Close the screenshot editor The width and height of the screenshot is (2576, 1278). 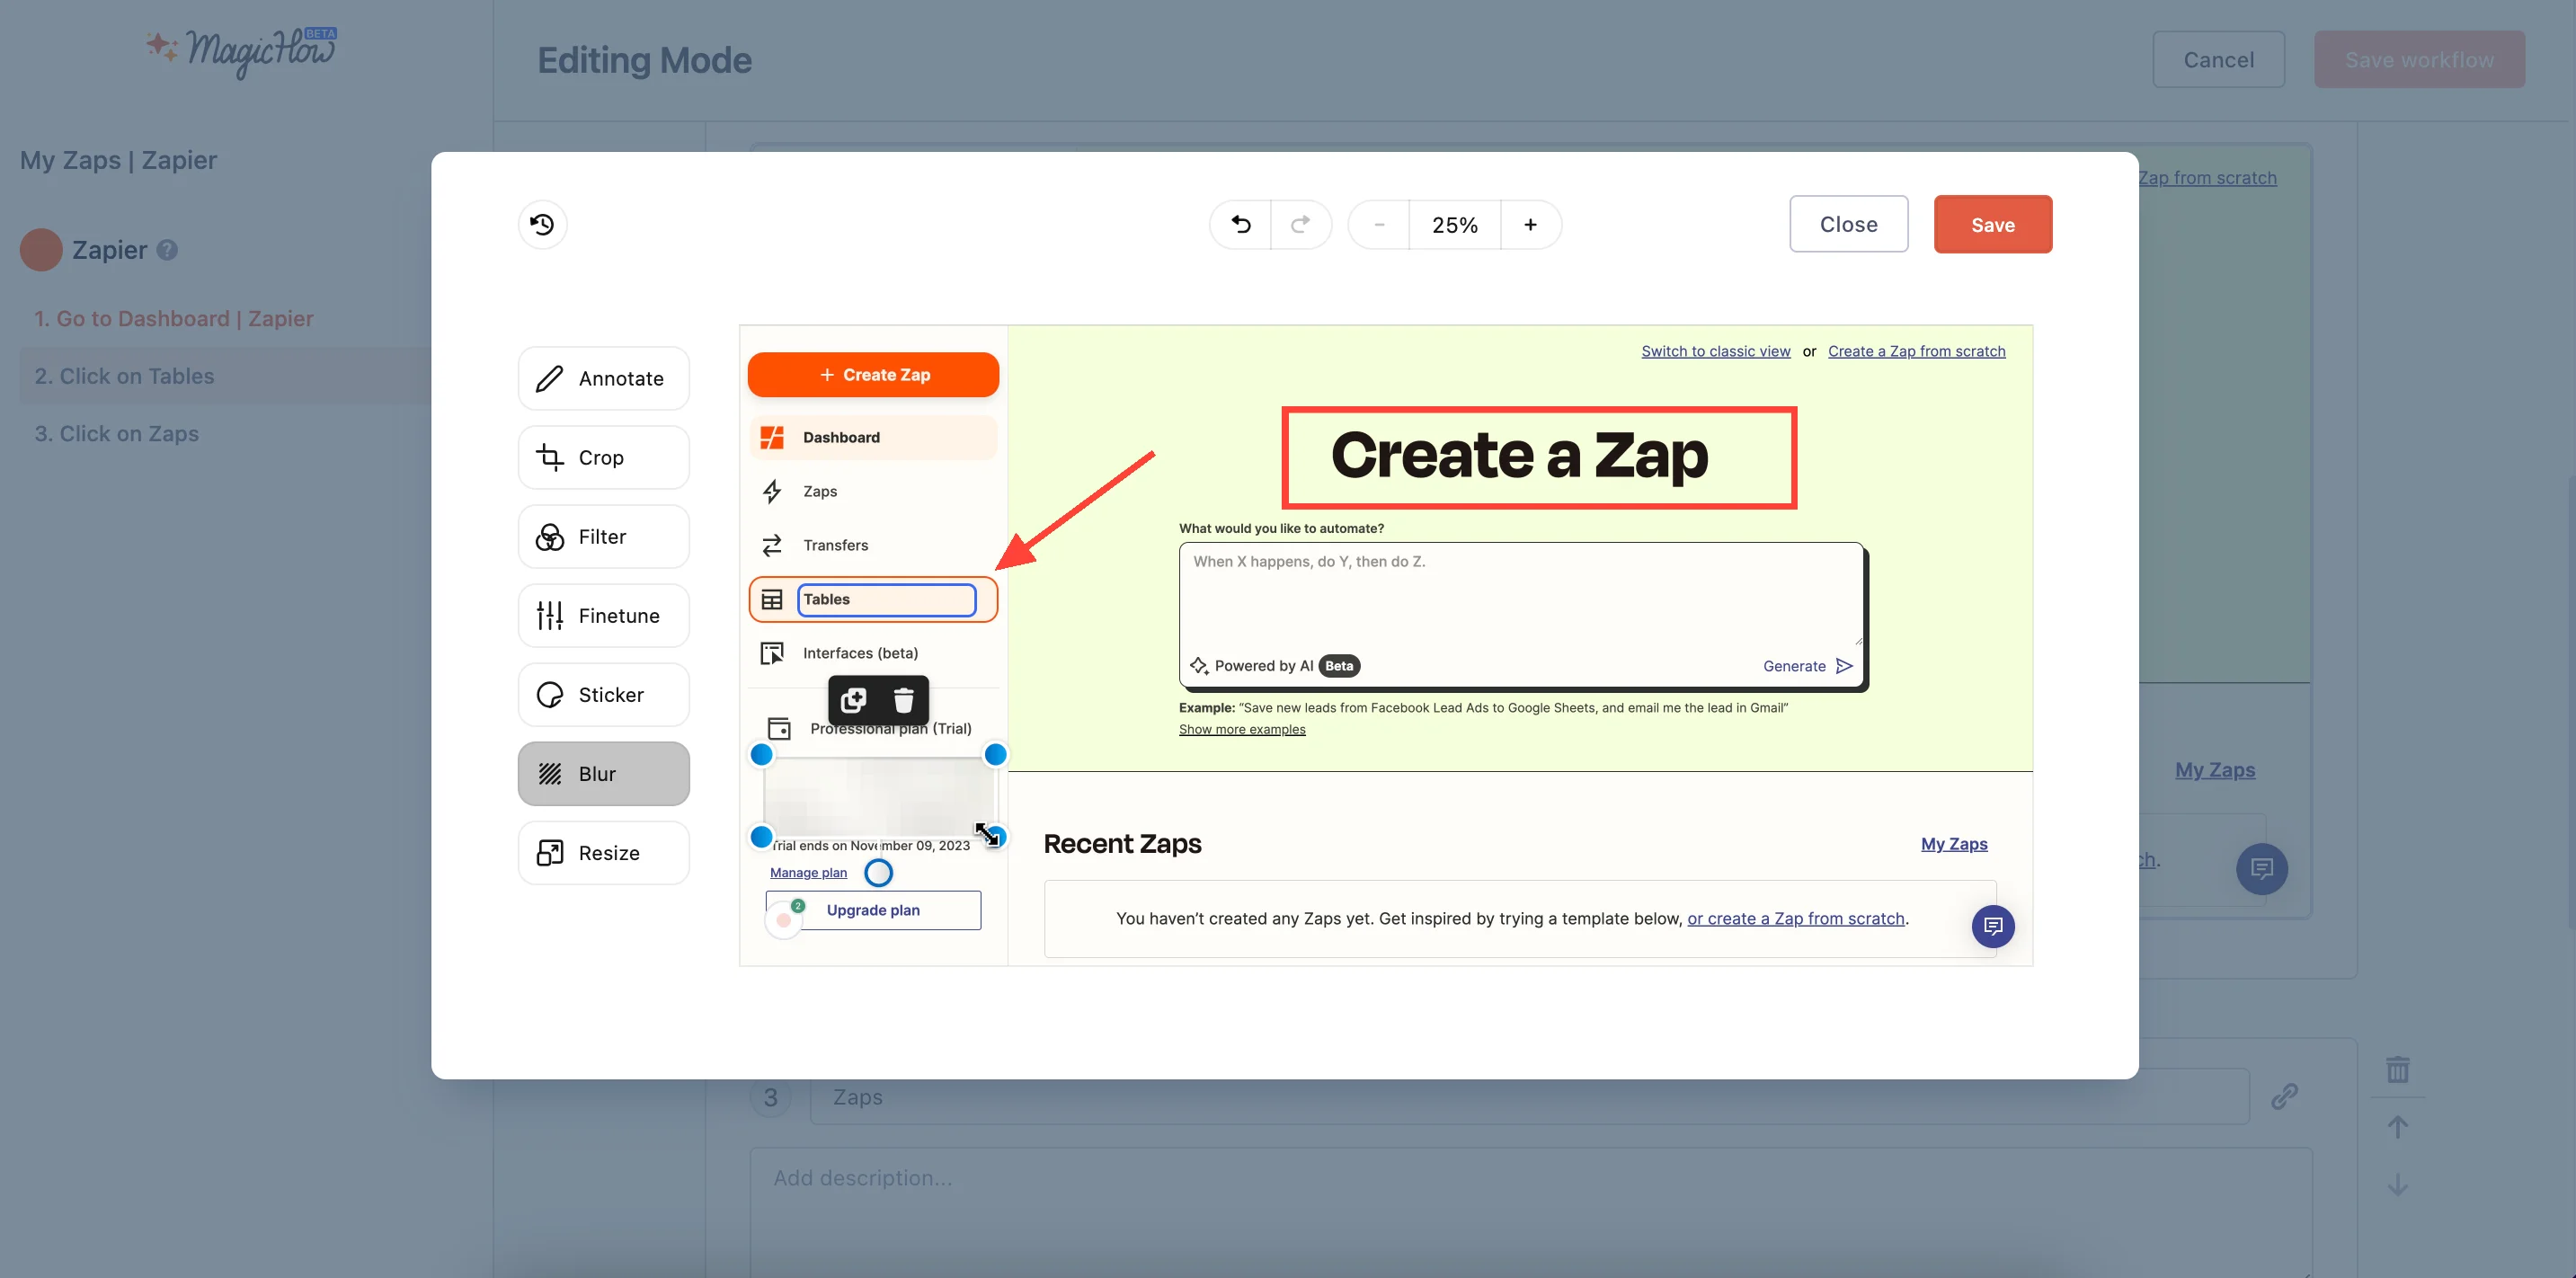(1848, 224)
